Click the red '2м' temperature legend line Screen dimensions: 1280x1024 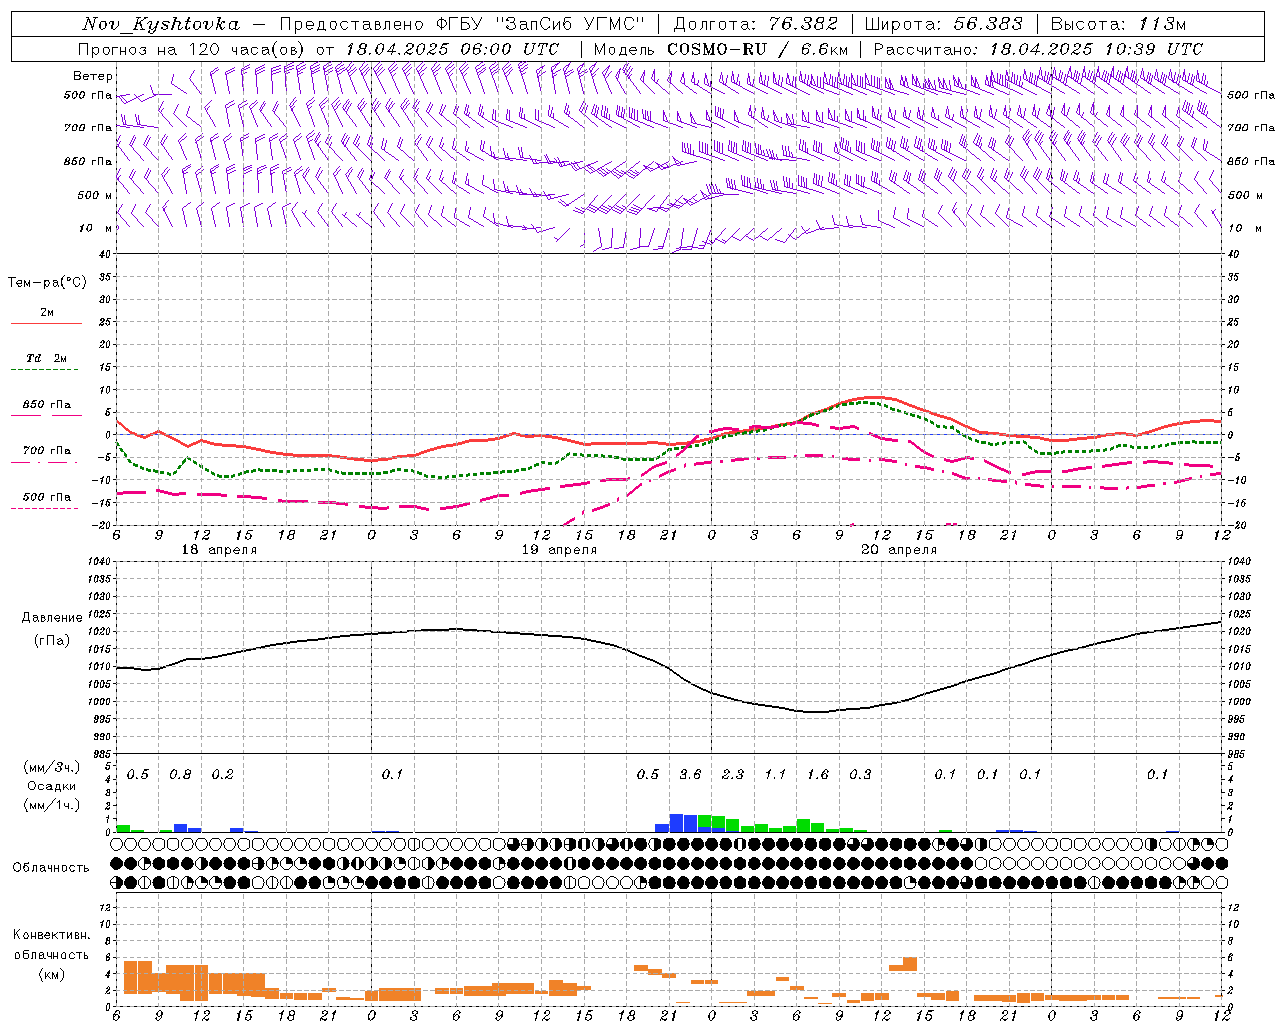click(46, 323)
